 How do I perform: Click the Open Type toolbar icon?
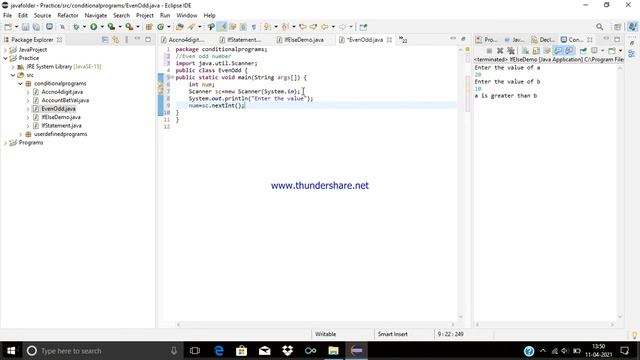pos(180,27)
